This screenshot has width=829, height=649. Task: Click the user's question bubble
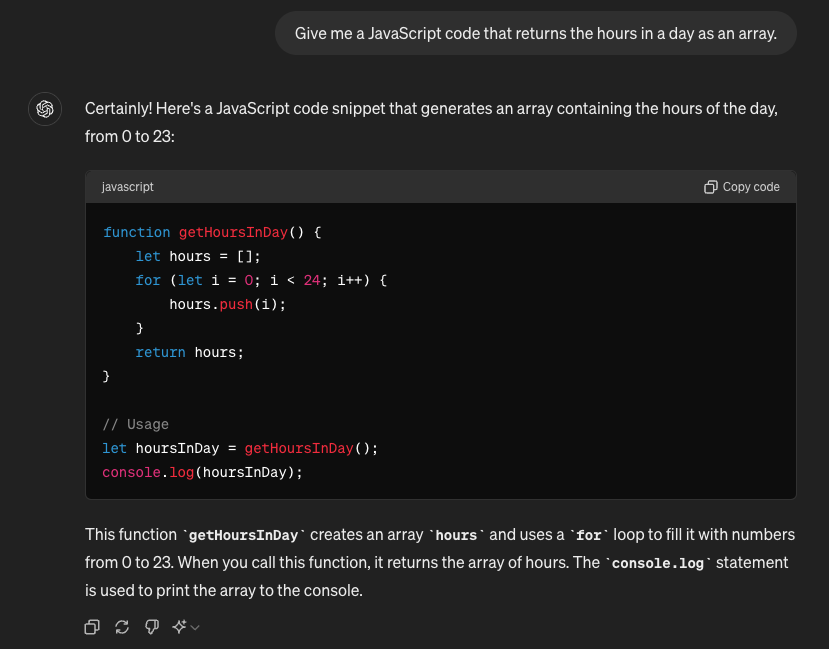click(536, 33)
